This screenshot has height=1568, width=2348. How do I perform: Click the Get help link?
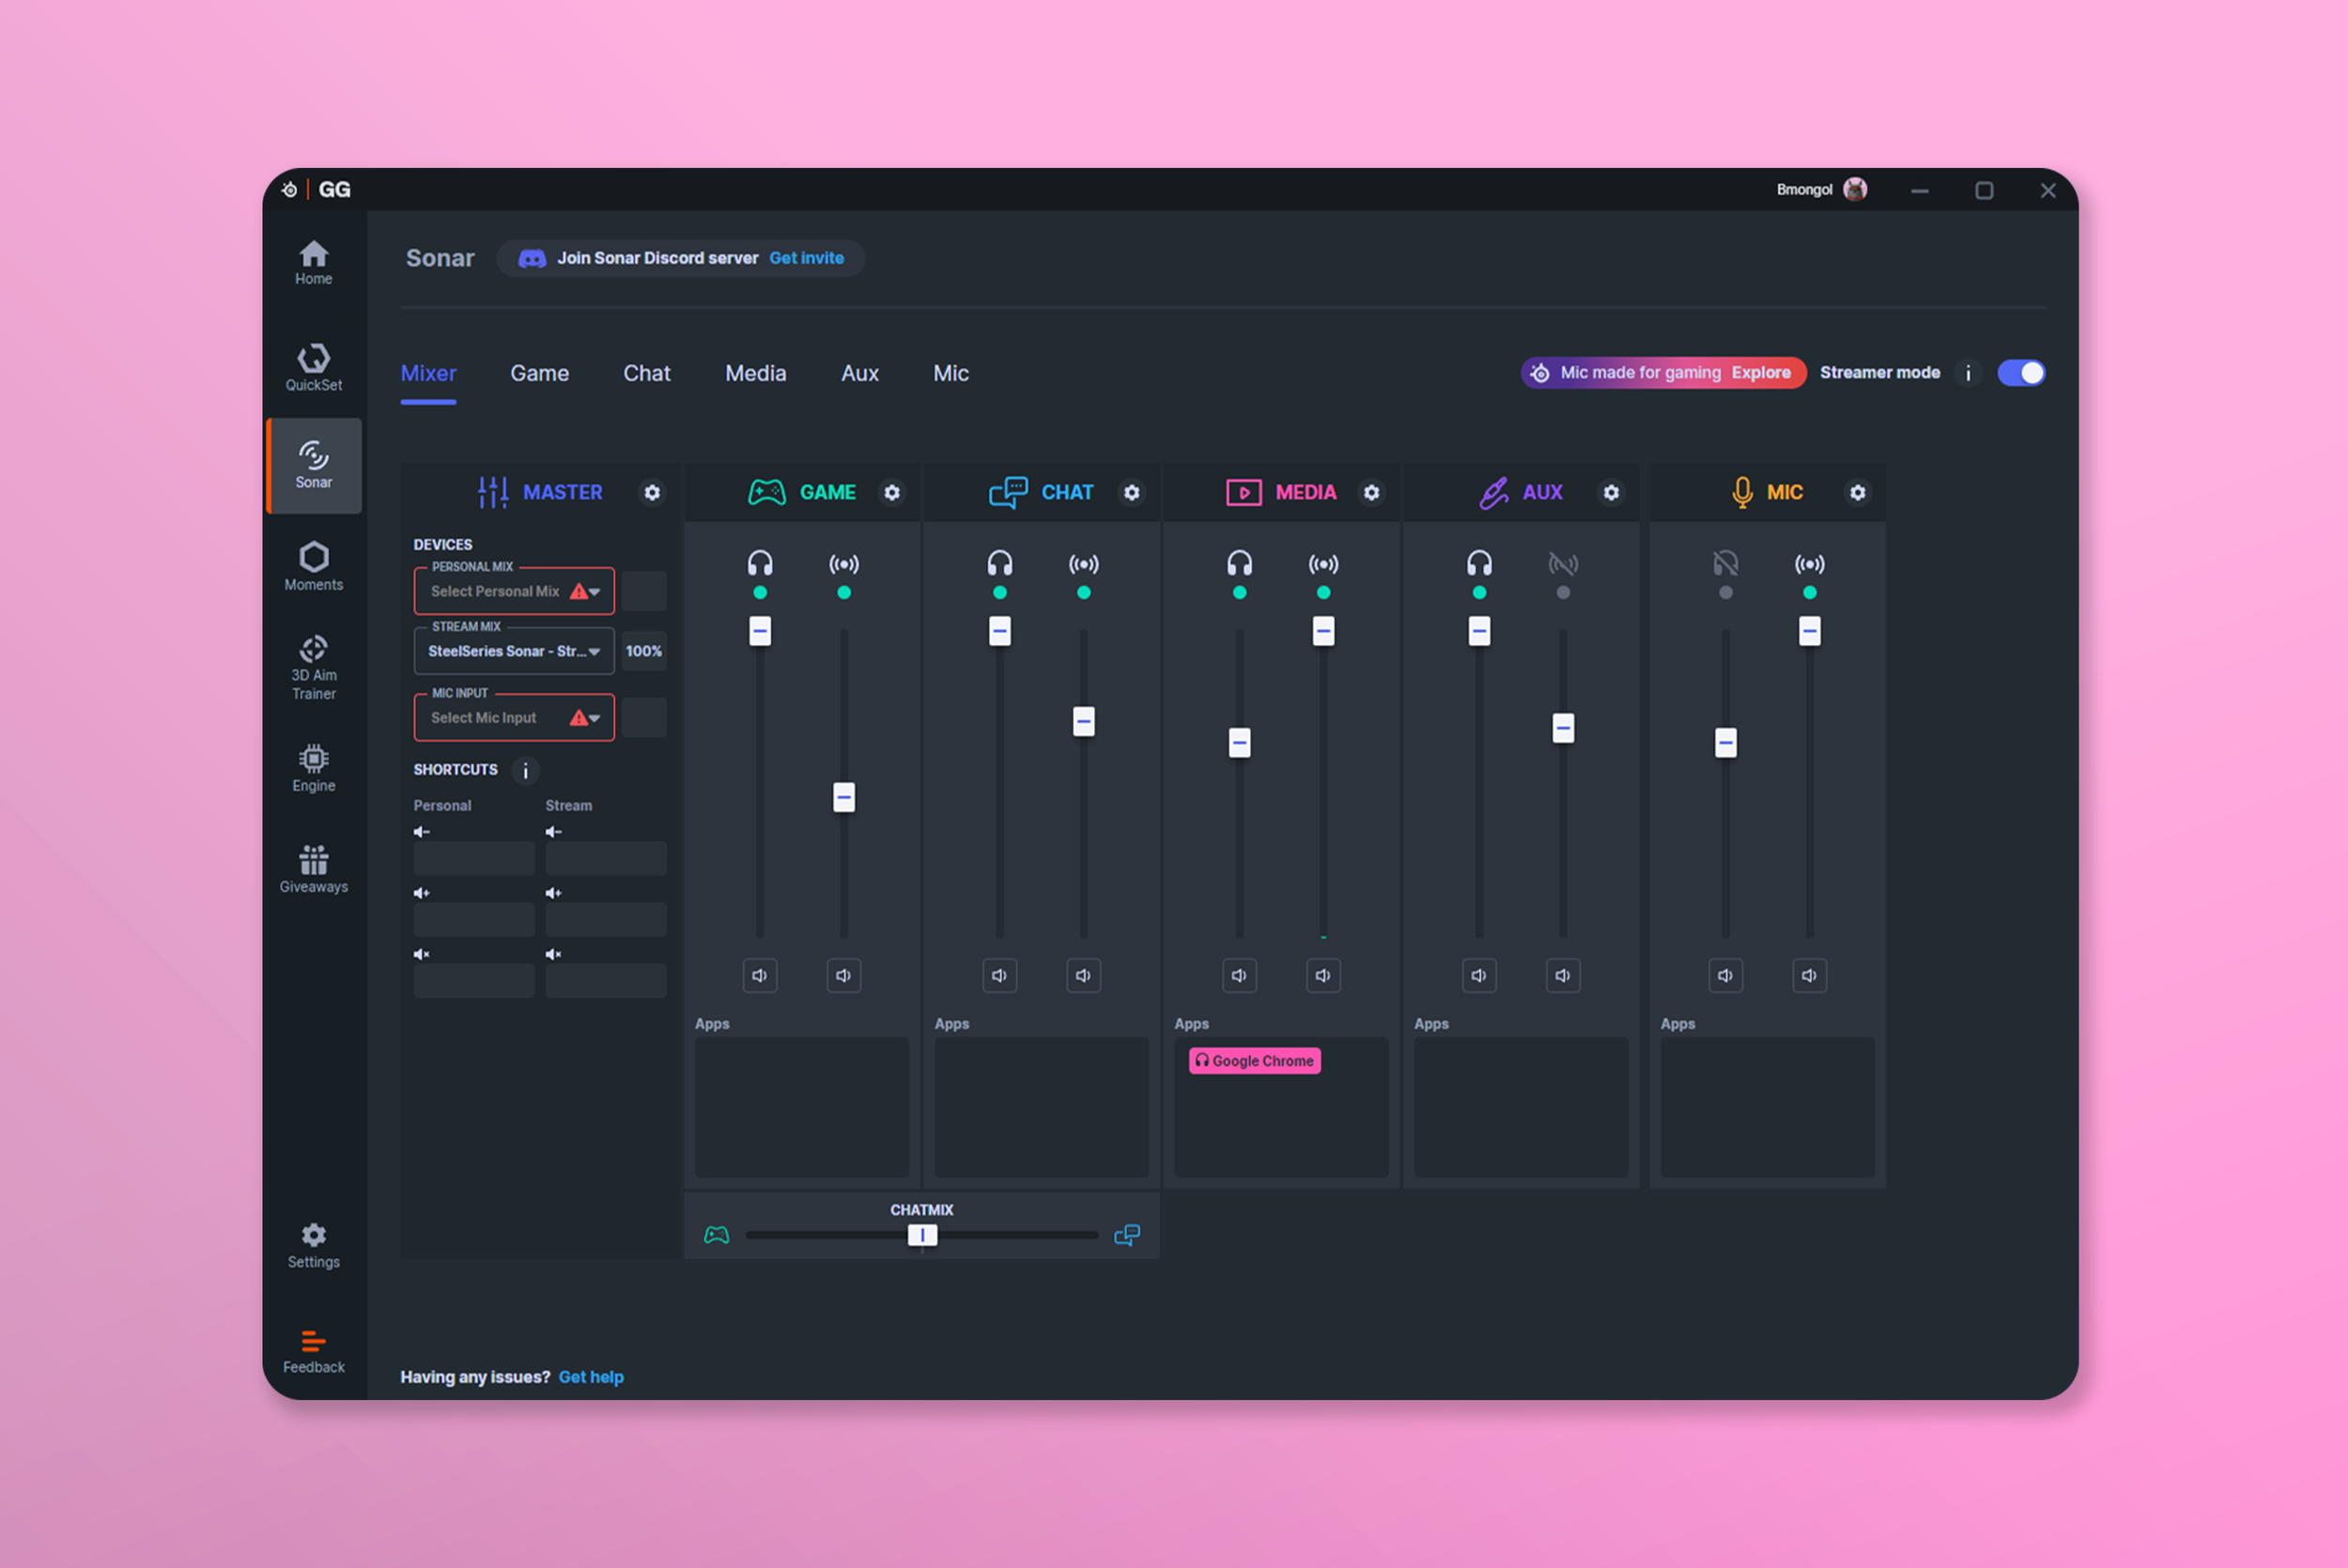591,1377
